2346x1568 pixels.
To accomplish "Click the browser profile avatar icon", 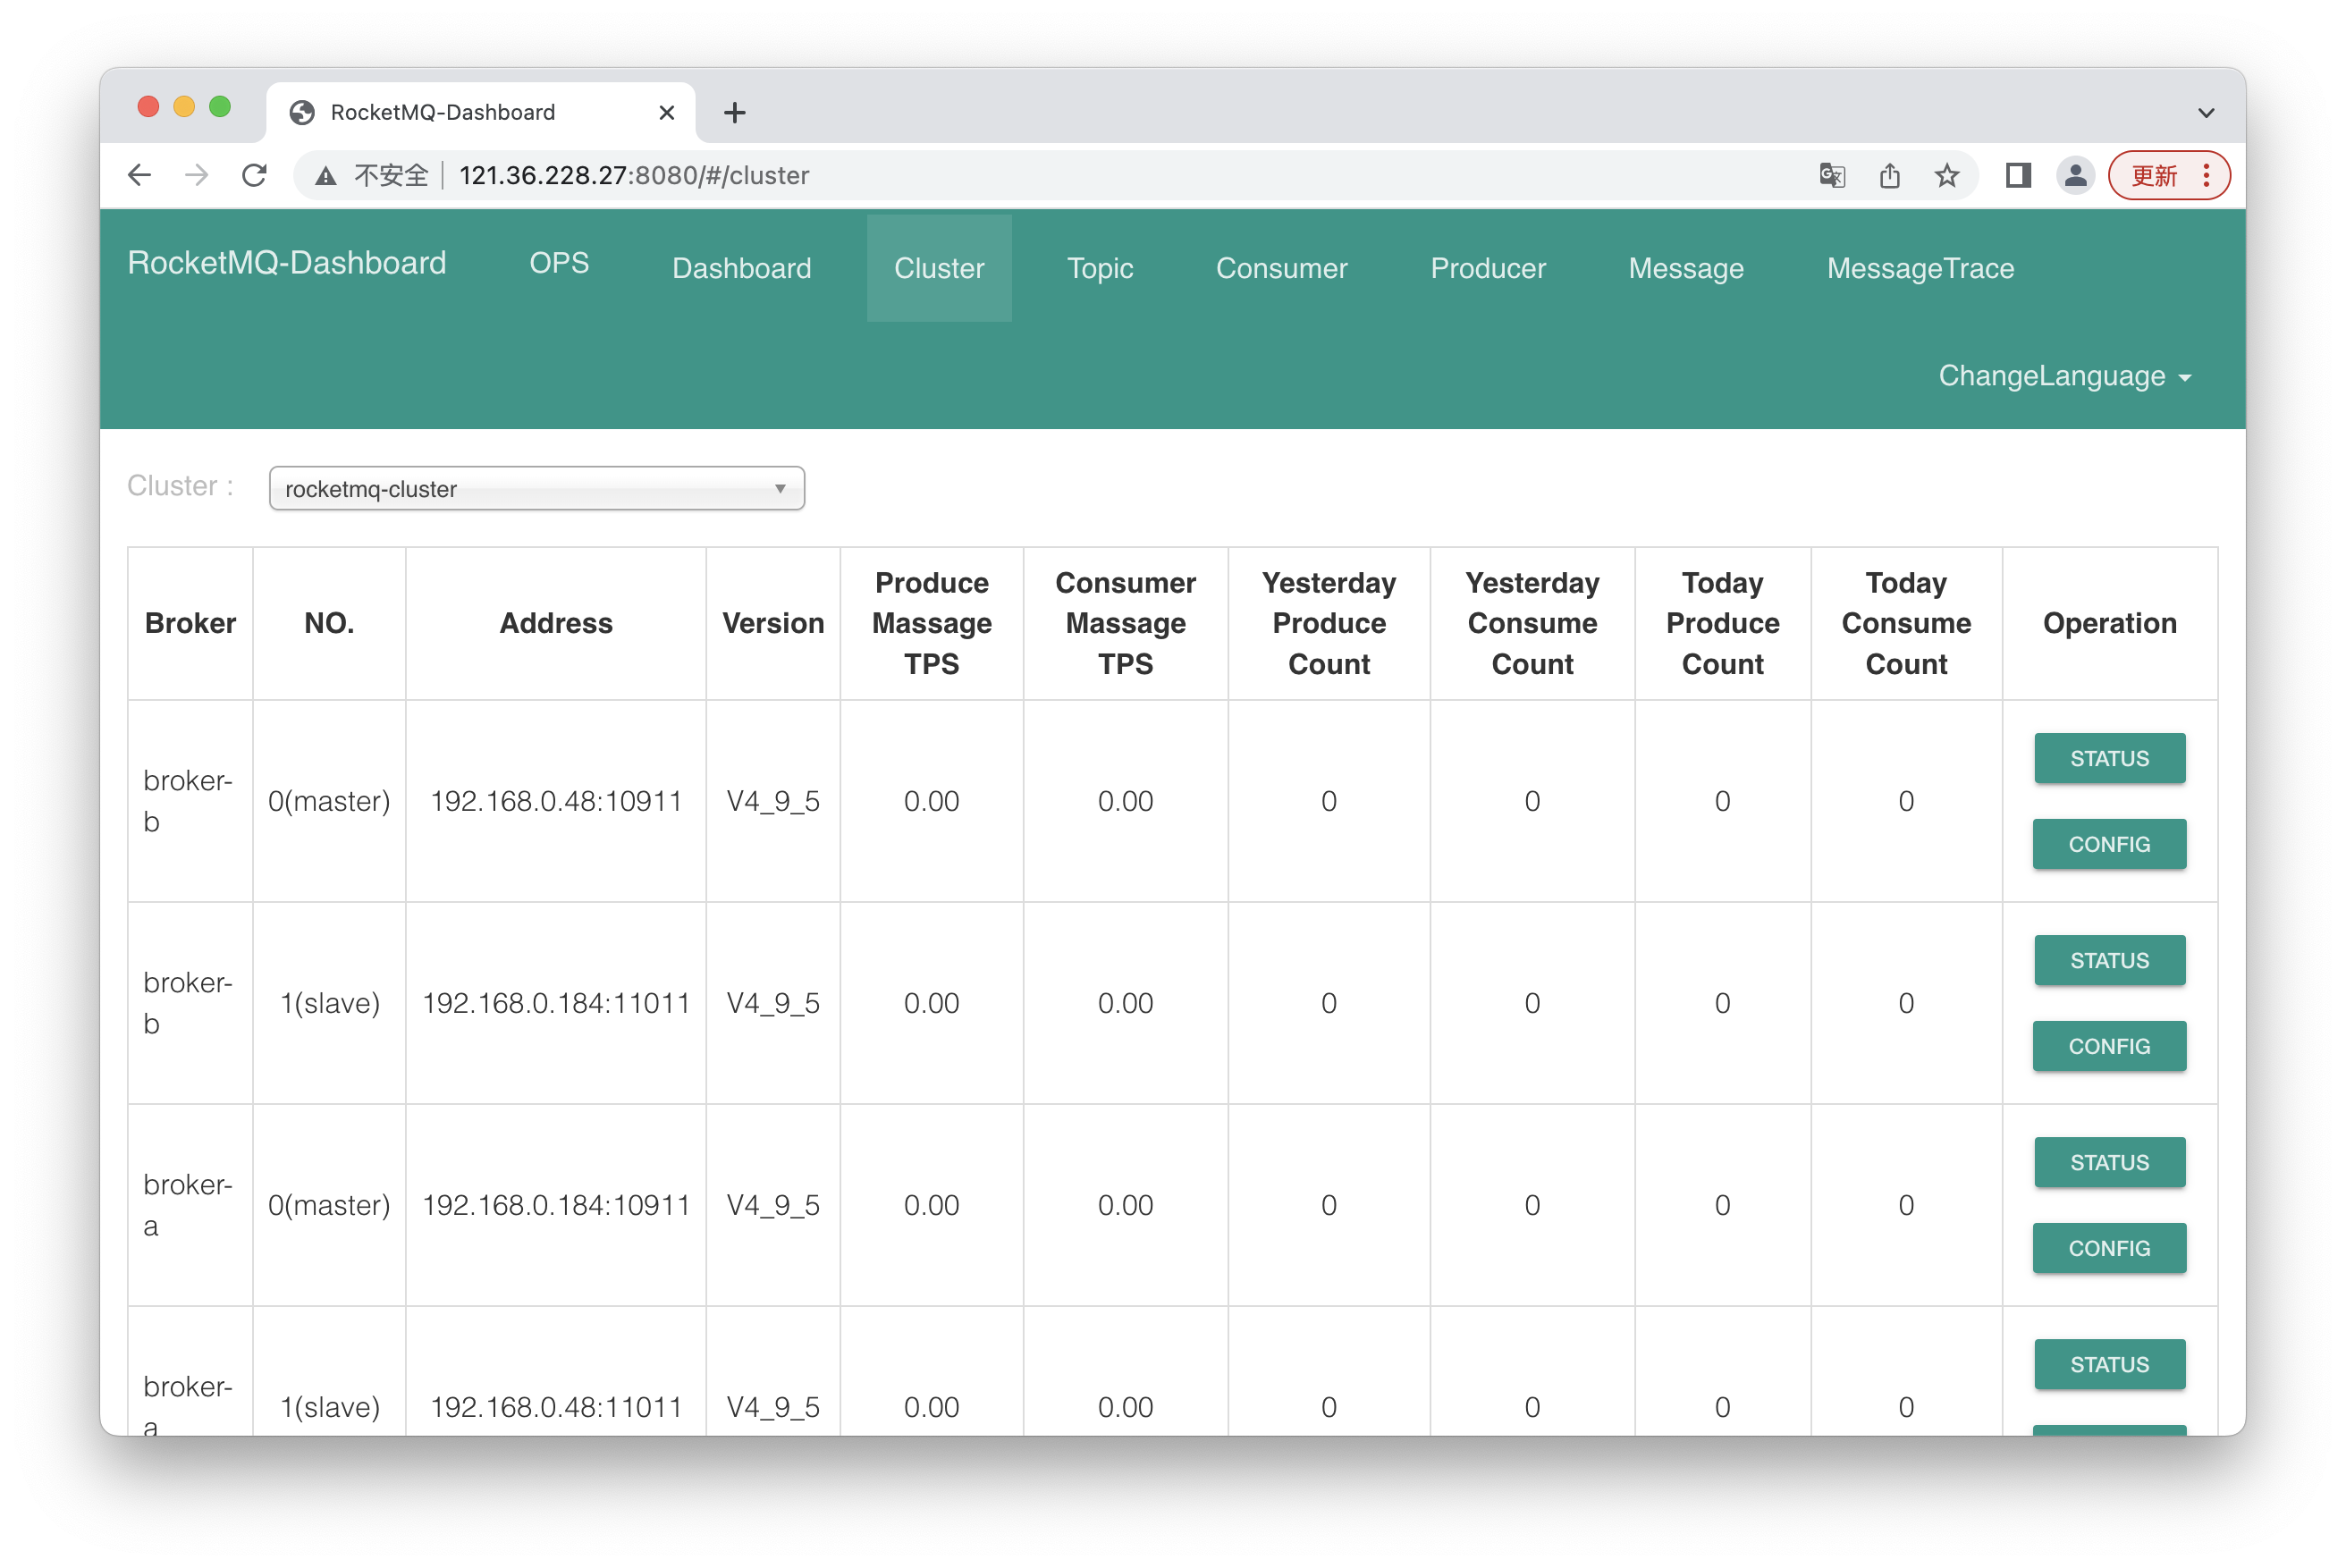I will pos(2074,175).
